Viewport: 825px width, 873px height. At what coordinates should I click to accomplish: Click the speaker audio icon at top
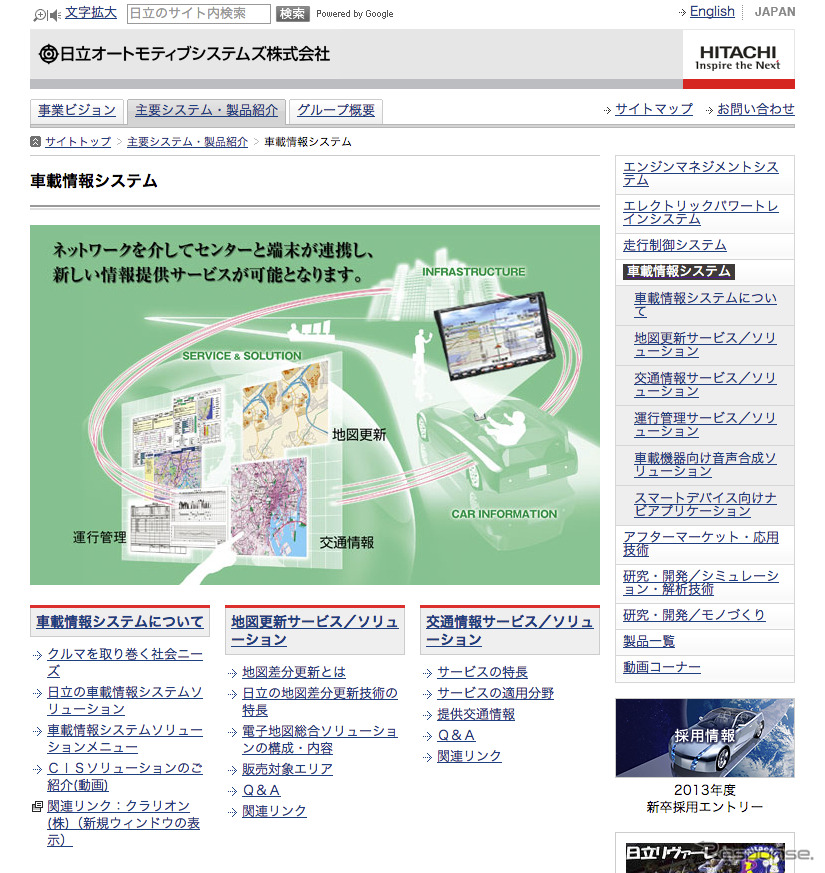coord(55,15)
